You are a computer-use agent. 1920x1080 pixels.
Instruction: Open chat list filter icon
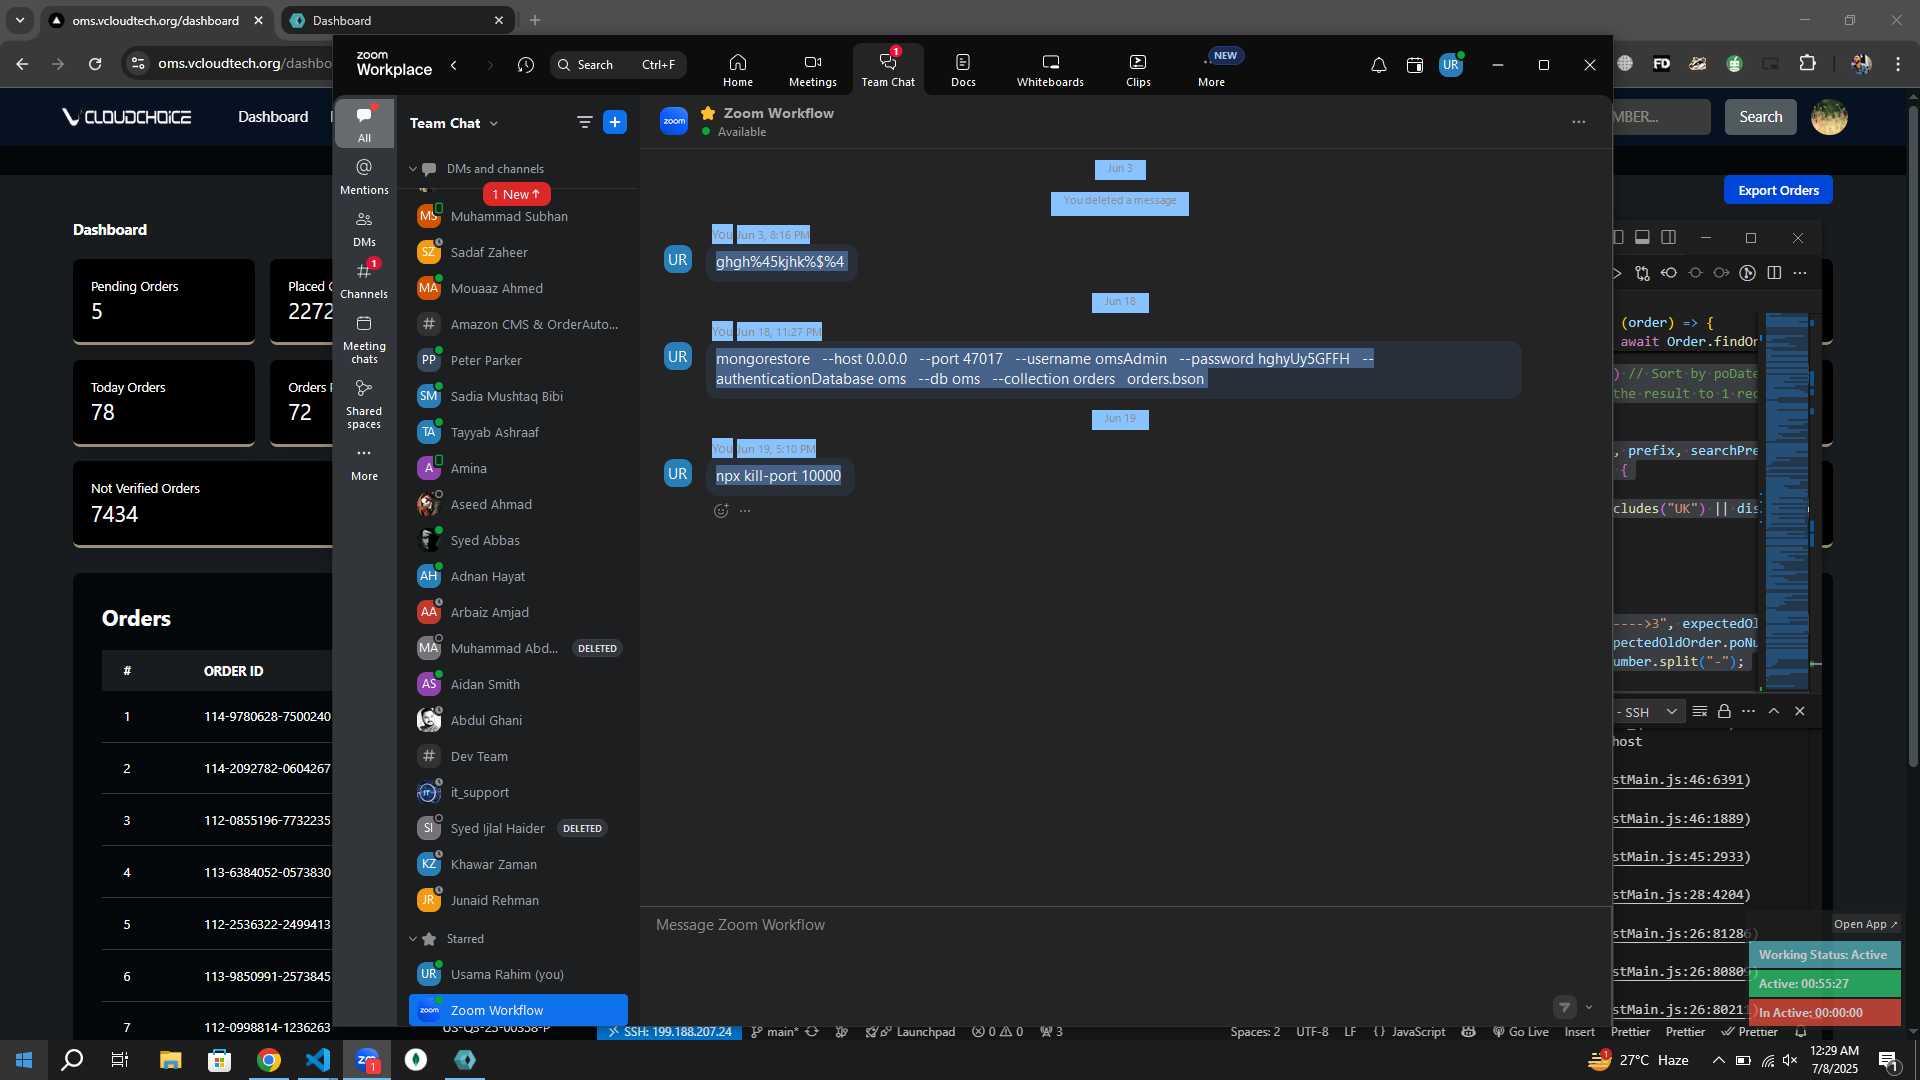pos(585,122)
